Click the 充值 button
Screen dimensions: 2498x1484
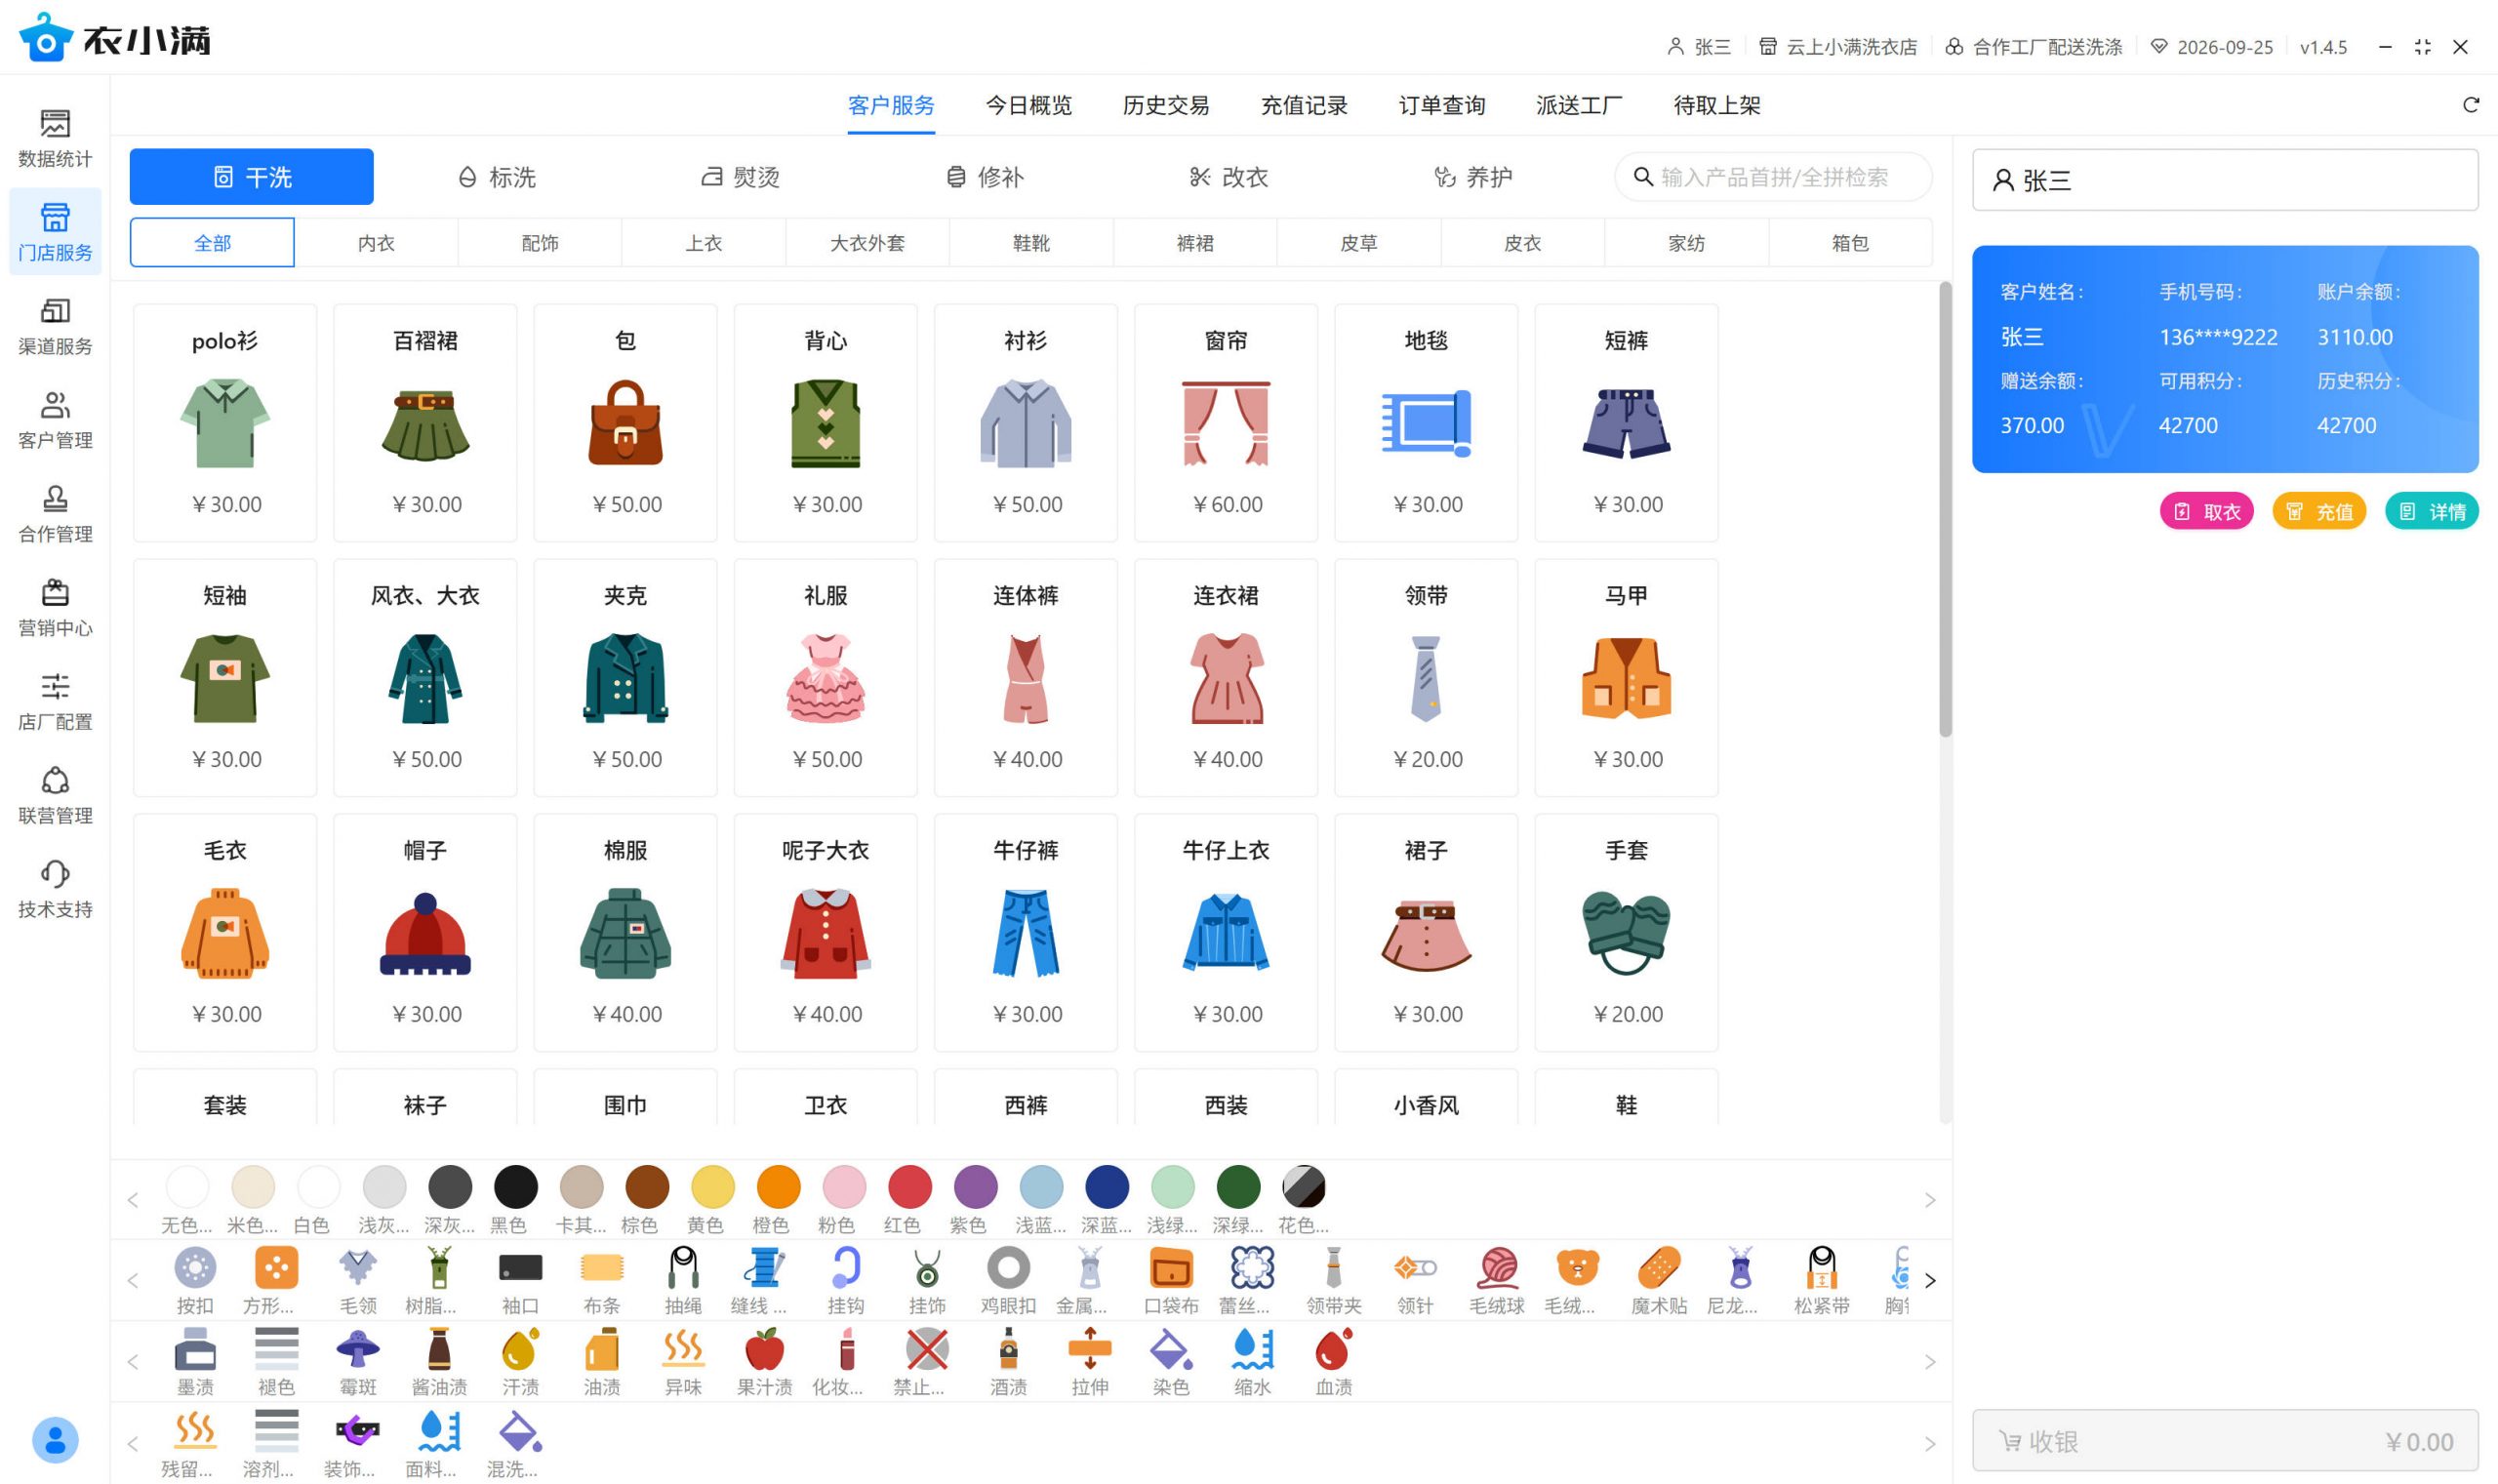coord(2318,511)
